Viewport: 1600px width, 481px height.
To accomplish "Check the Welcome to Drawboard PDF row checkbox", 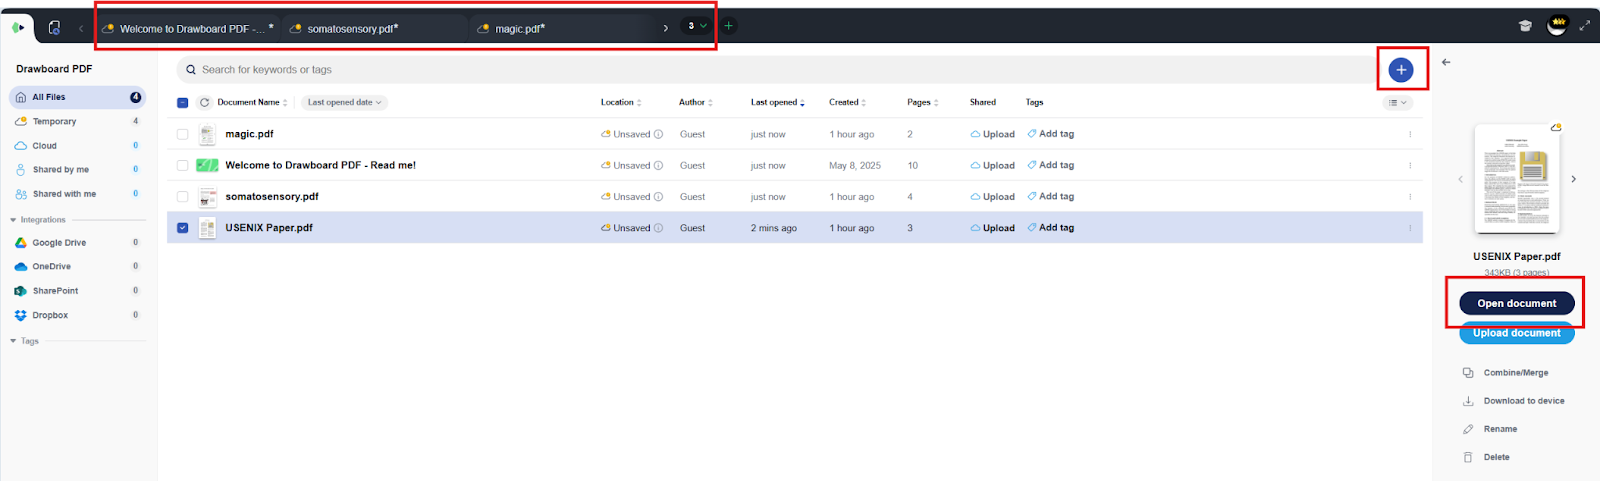I will 182,165.
